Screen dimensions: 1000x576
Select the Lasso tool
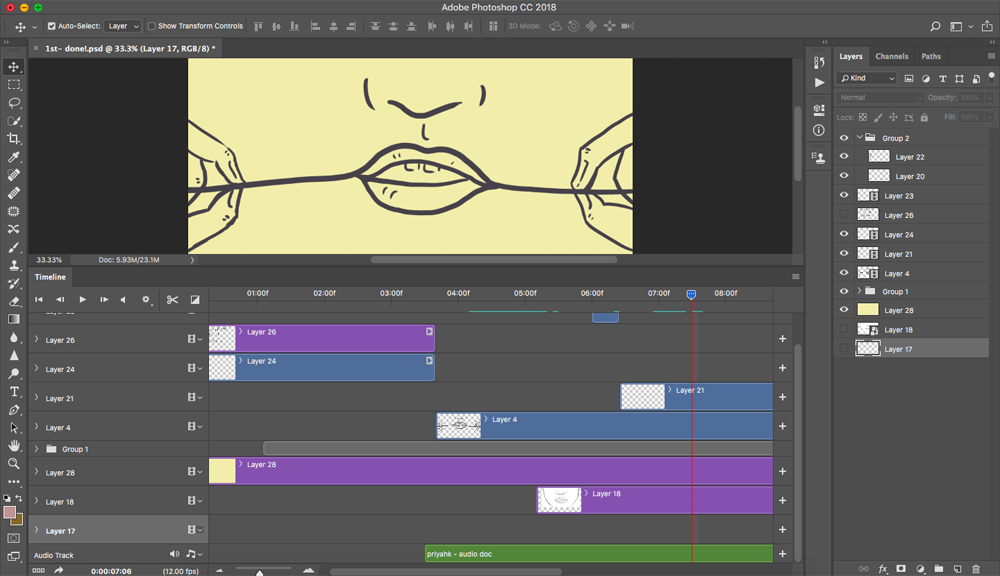14,103
